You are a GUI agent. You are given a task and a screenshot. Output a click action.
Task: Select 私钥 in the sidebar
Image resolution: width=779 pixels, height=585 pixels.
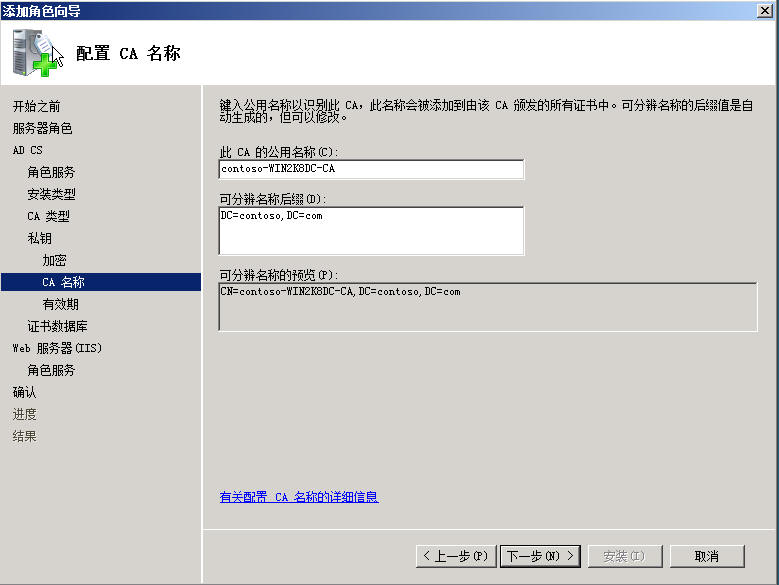pos(39,238)
